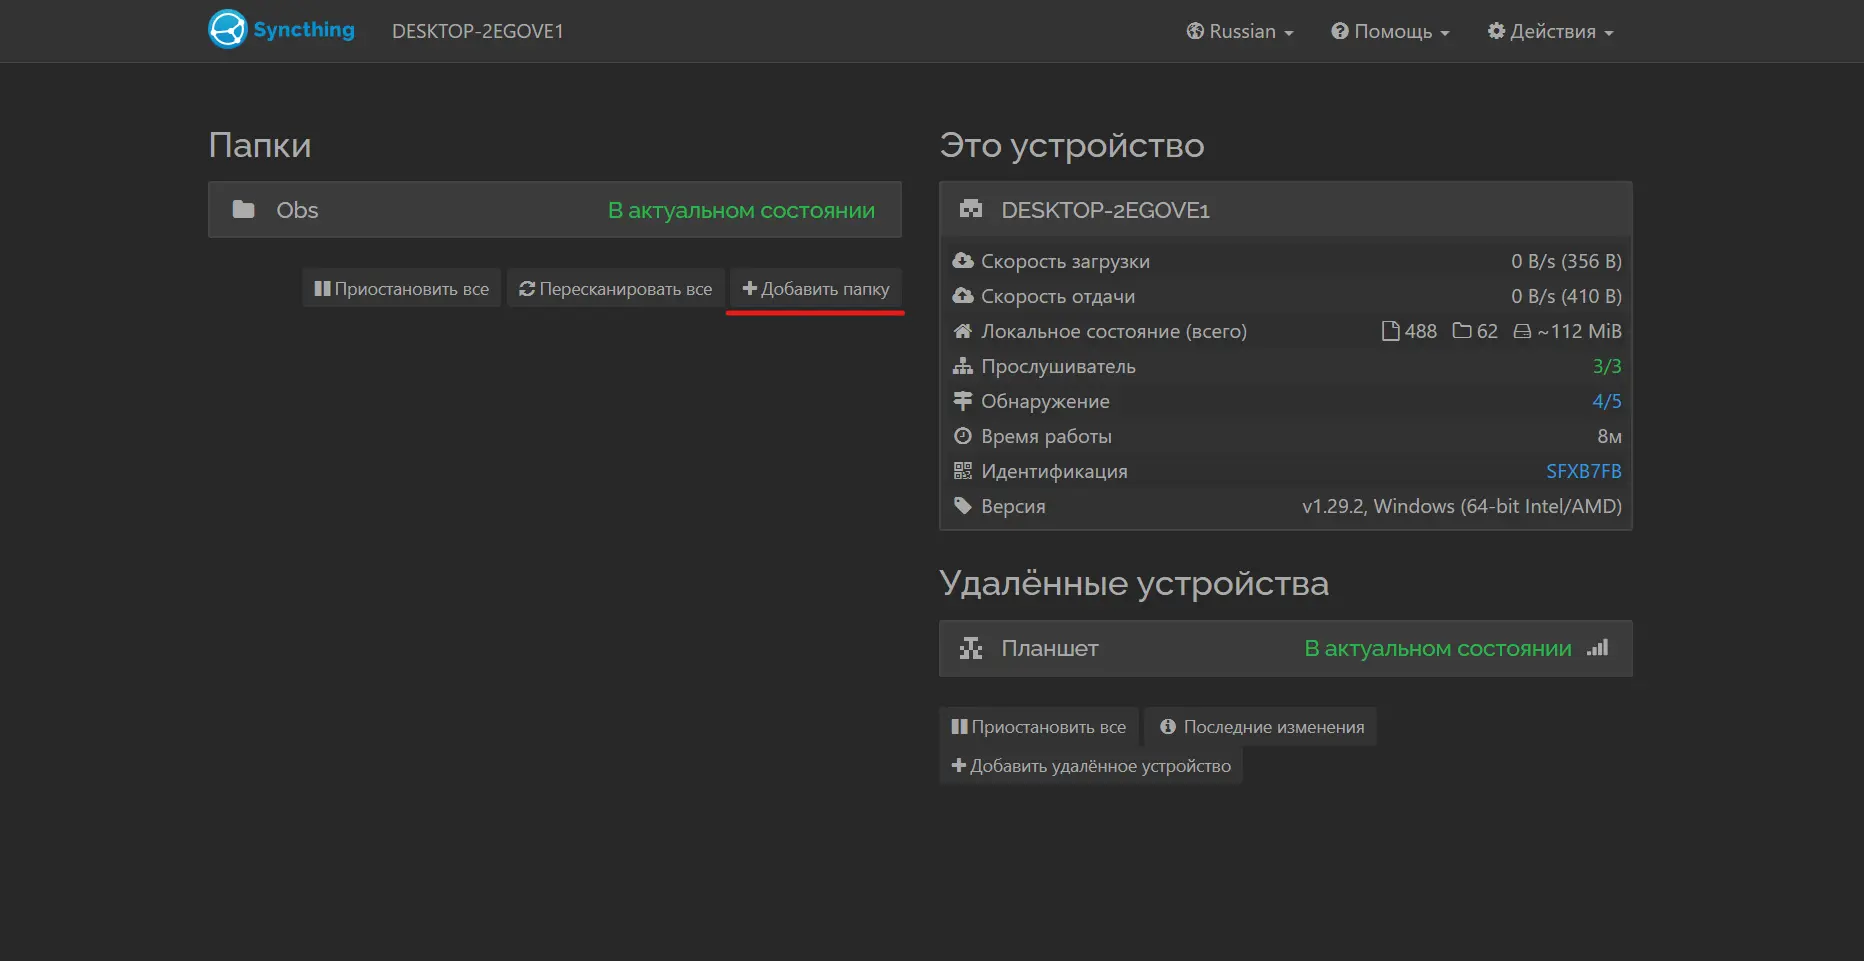Click the folder icon next to Obs
This screenshot has width=1864, height=961.
(x=243, y=209)
